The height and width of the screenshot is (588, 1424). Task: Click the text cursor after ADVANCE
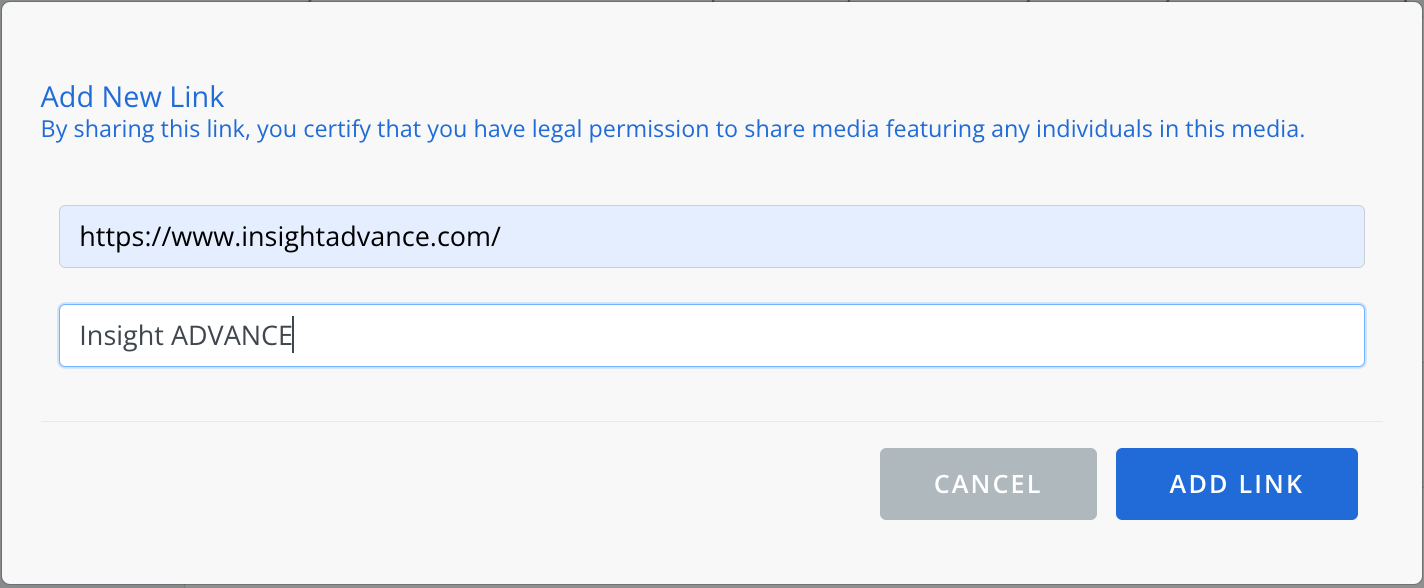(293, 336)
